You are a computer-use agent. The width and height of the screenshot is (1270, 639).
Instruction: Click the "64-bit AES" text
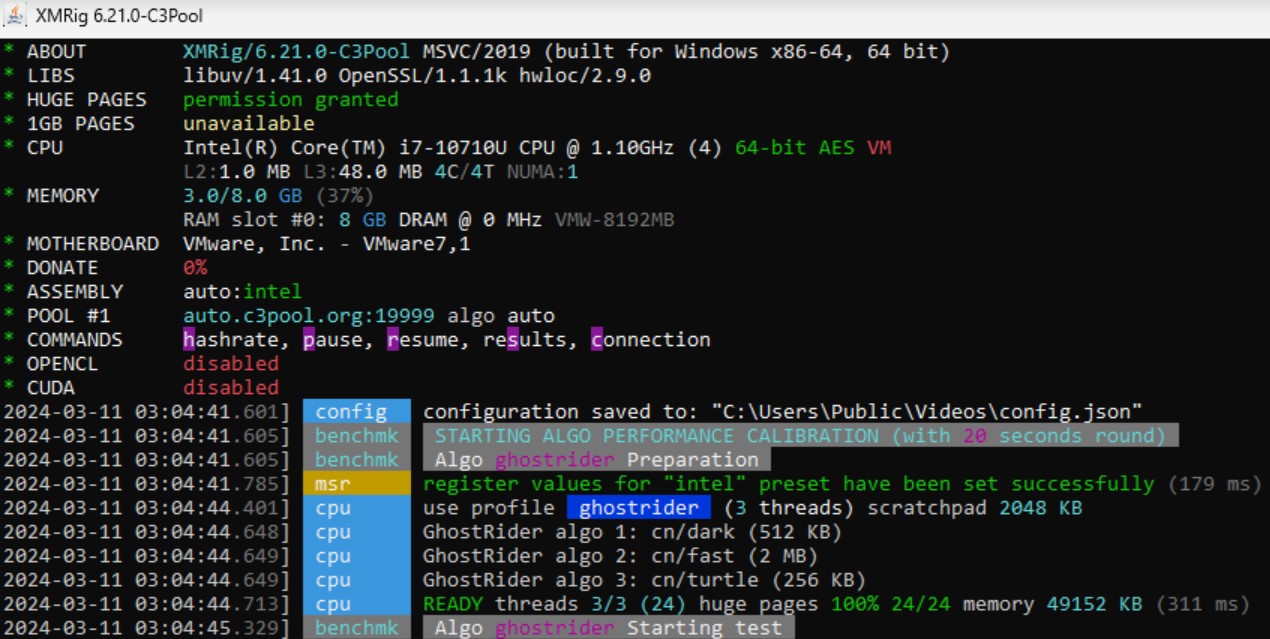(x=795, y=148)
